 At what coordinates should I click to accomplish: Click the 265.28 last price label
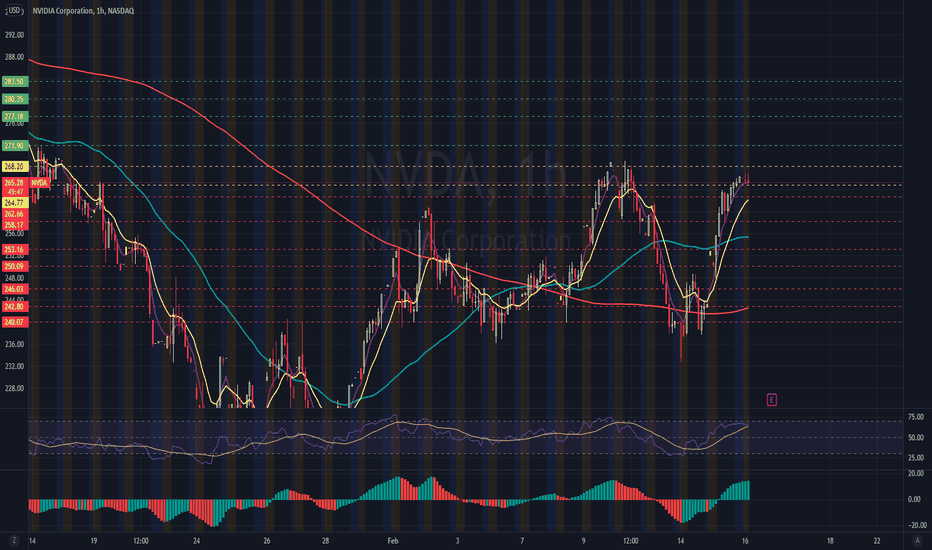pyautogui.click(x=14, y=183)
